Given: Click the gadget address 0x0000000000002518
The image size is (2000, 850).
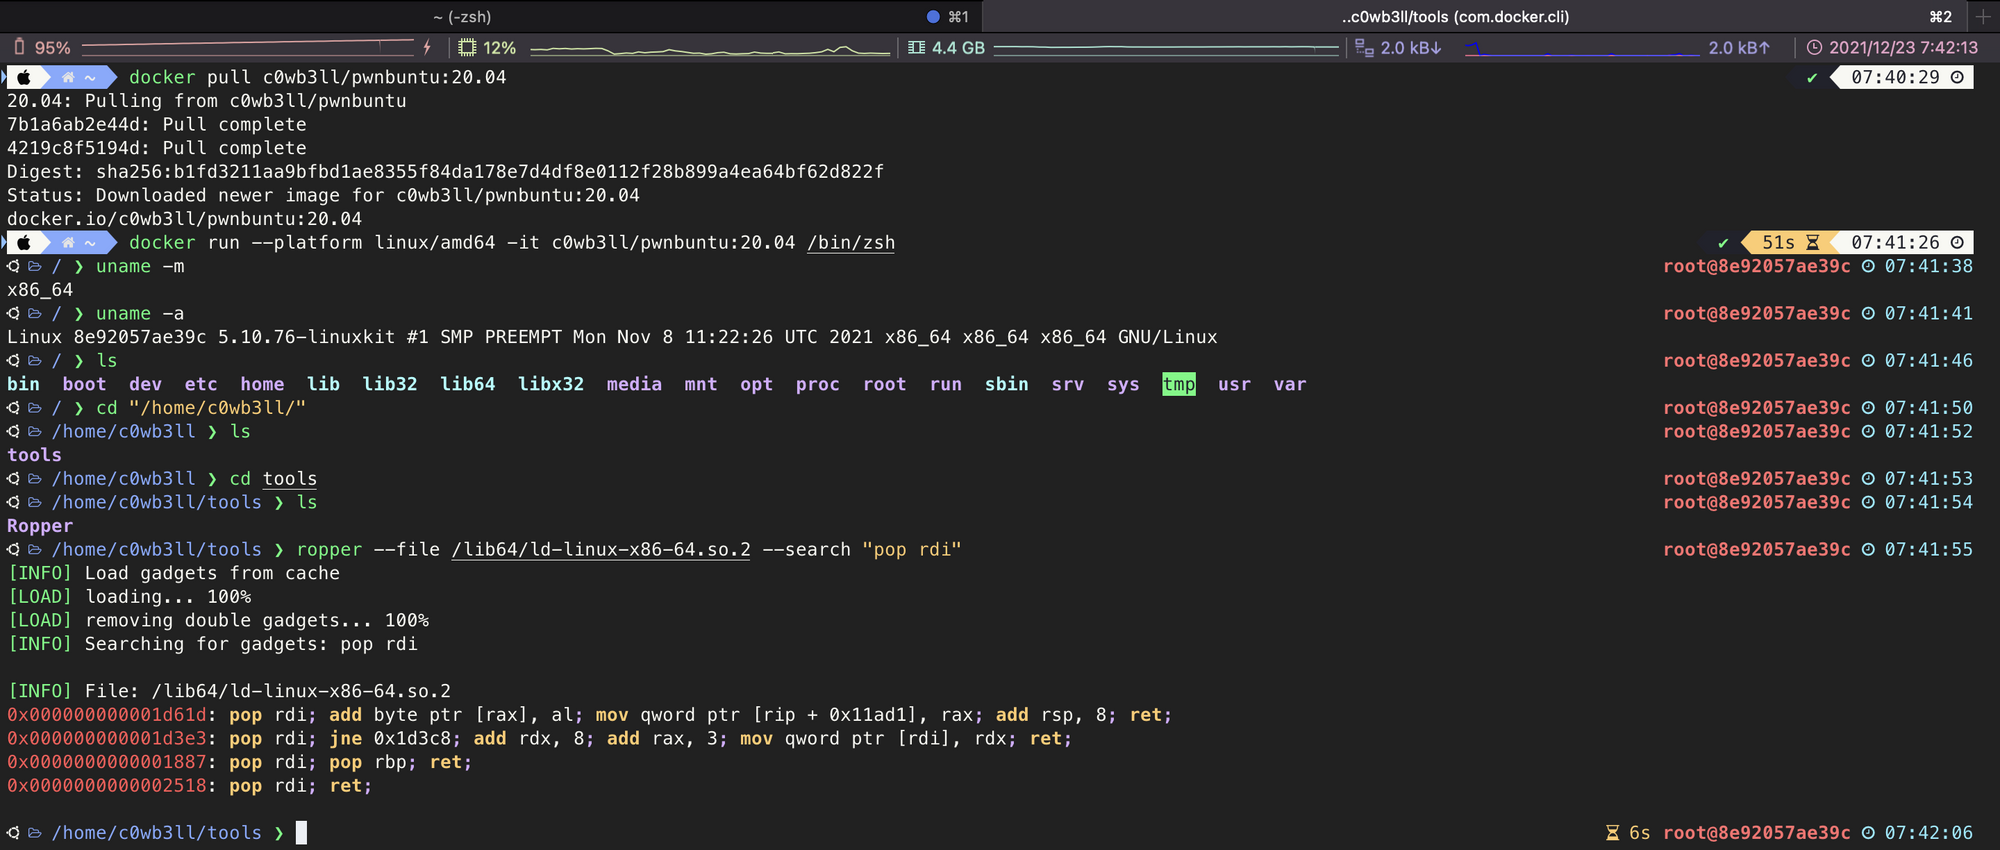Looking at the screenshot, I should tap(107, 786).
